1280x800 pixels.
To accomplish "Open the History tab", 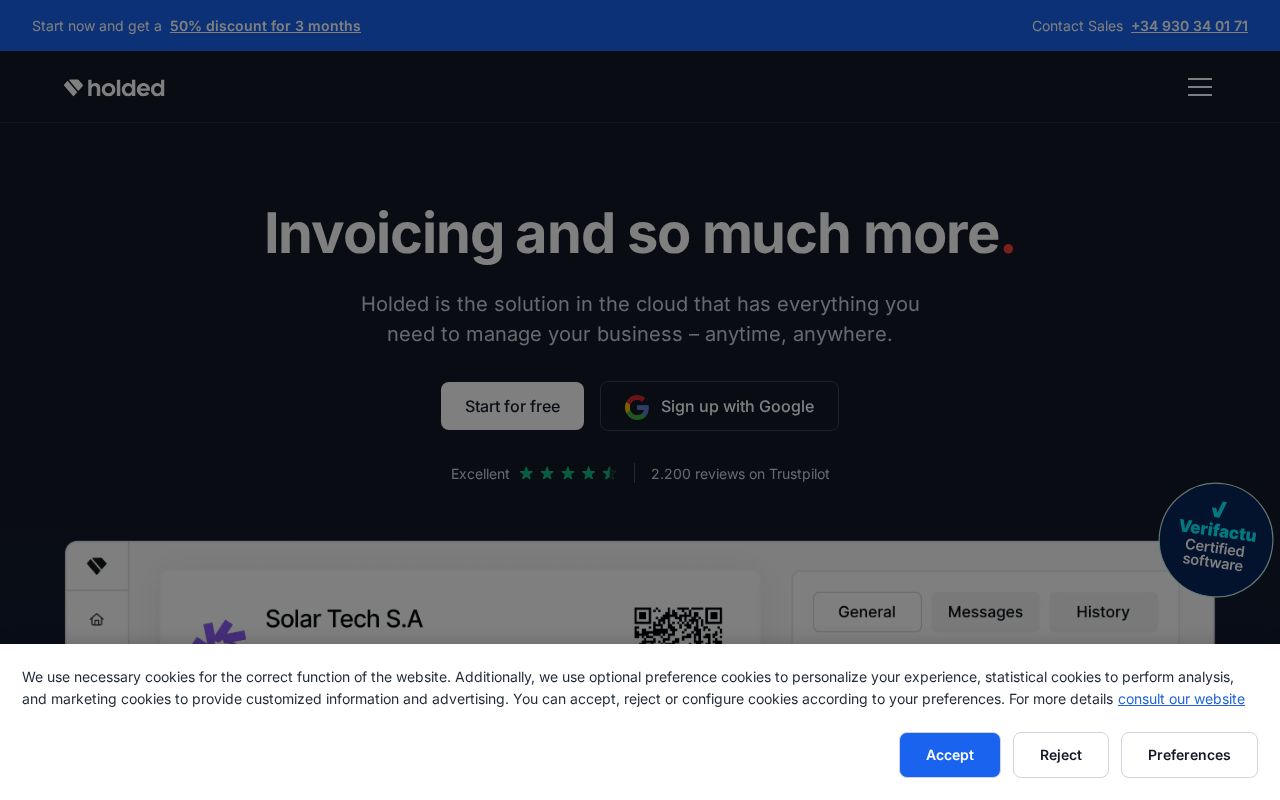I will click(x=1103, y=612).
